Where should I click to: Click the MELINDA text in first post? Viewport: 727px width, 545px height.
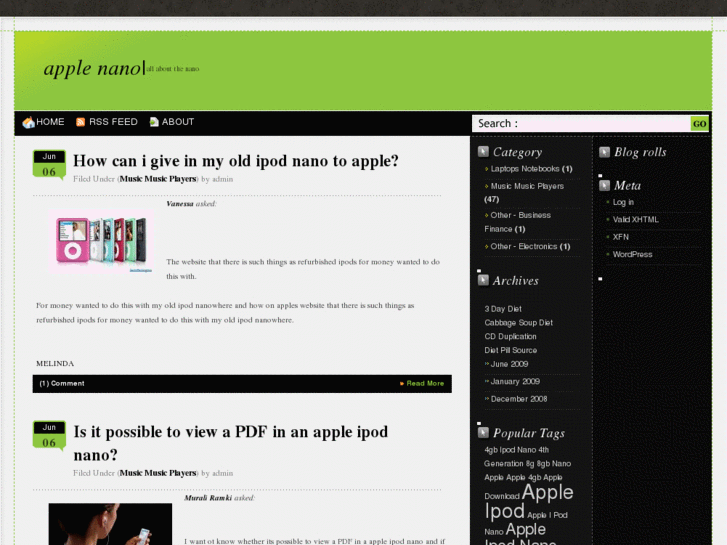click(x=55, y=364)
